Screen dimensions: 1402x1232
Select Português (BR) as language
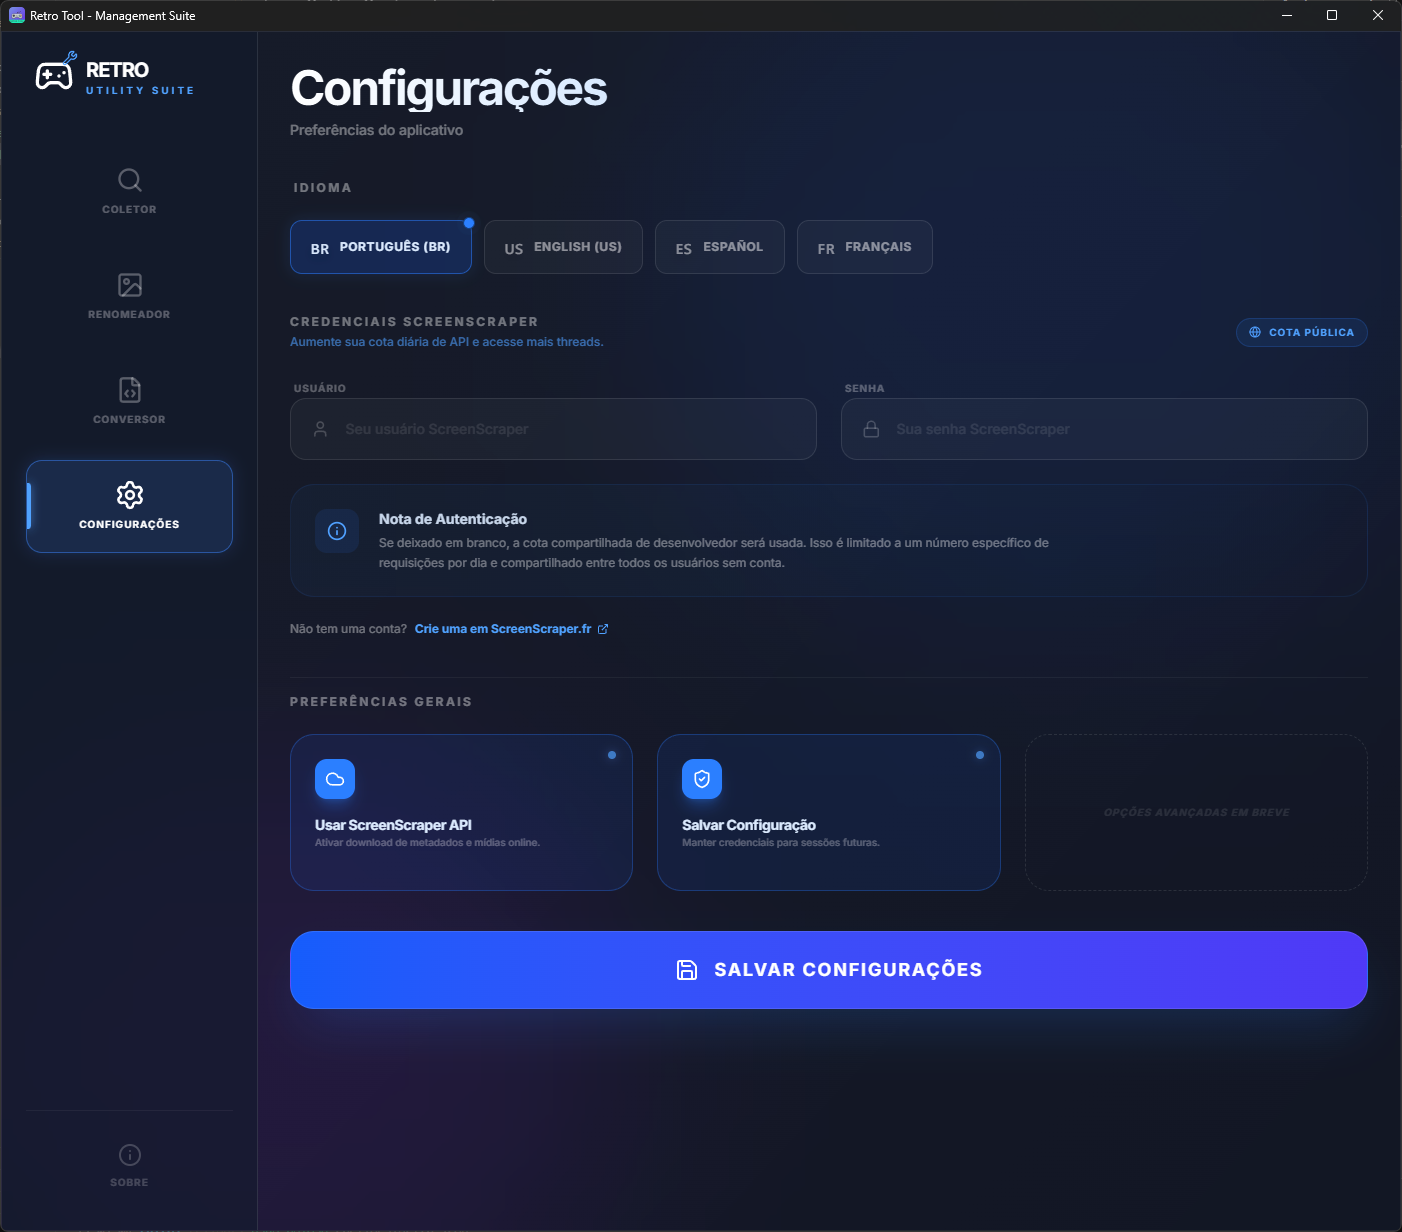(380, 247)
